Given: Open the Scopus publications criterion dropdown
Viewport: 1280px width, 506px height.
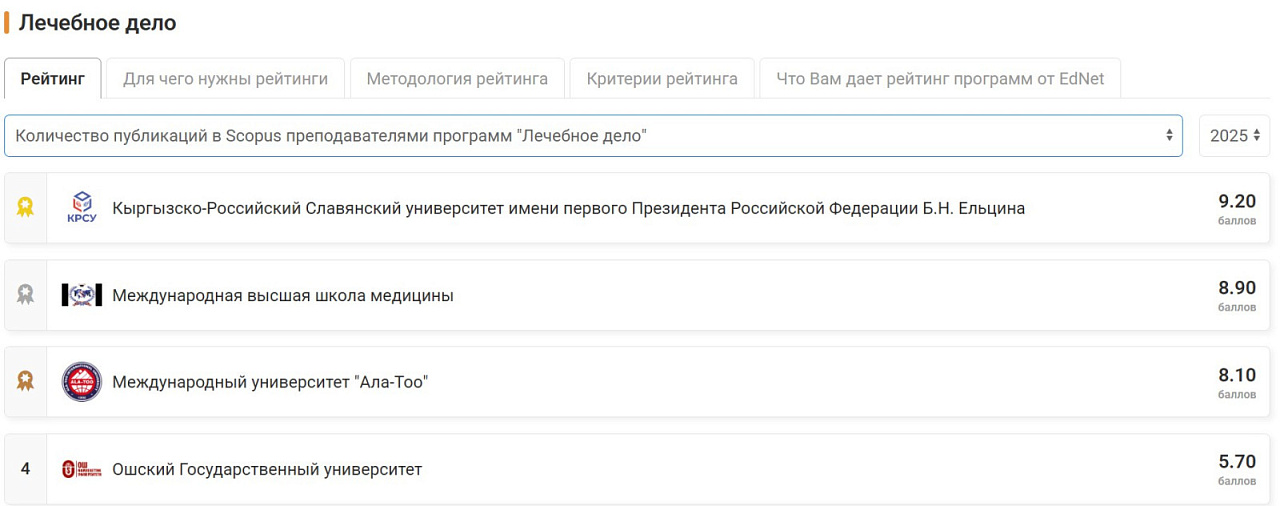Looking at the screenshot, I should 593,136.
